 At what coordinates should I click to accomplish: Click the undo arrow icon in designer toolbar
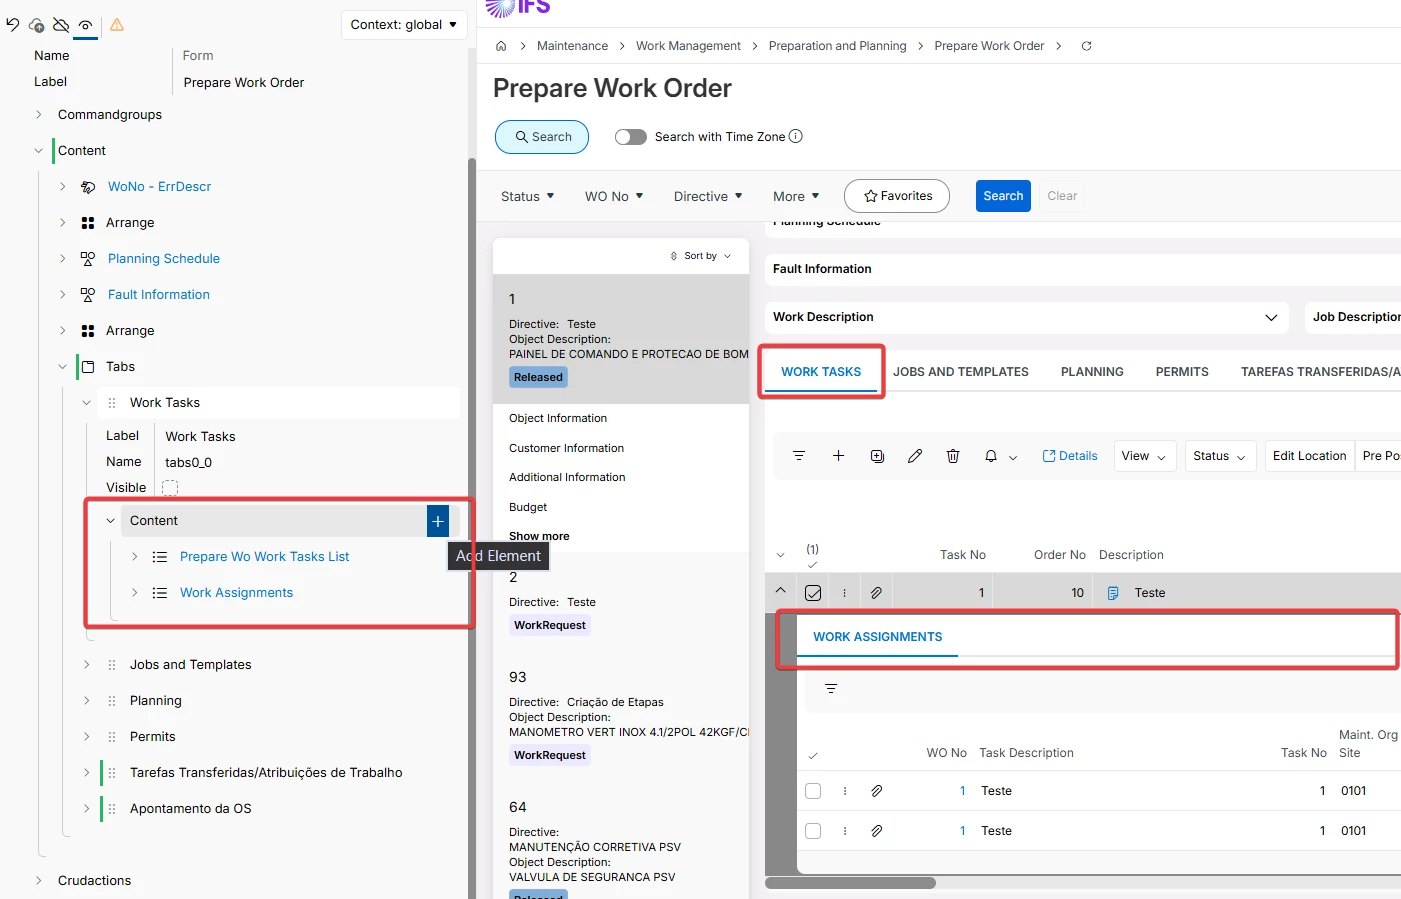13,25
